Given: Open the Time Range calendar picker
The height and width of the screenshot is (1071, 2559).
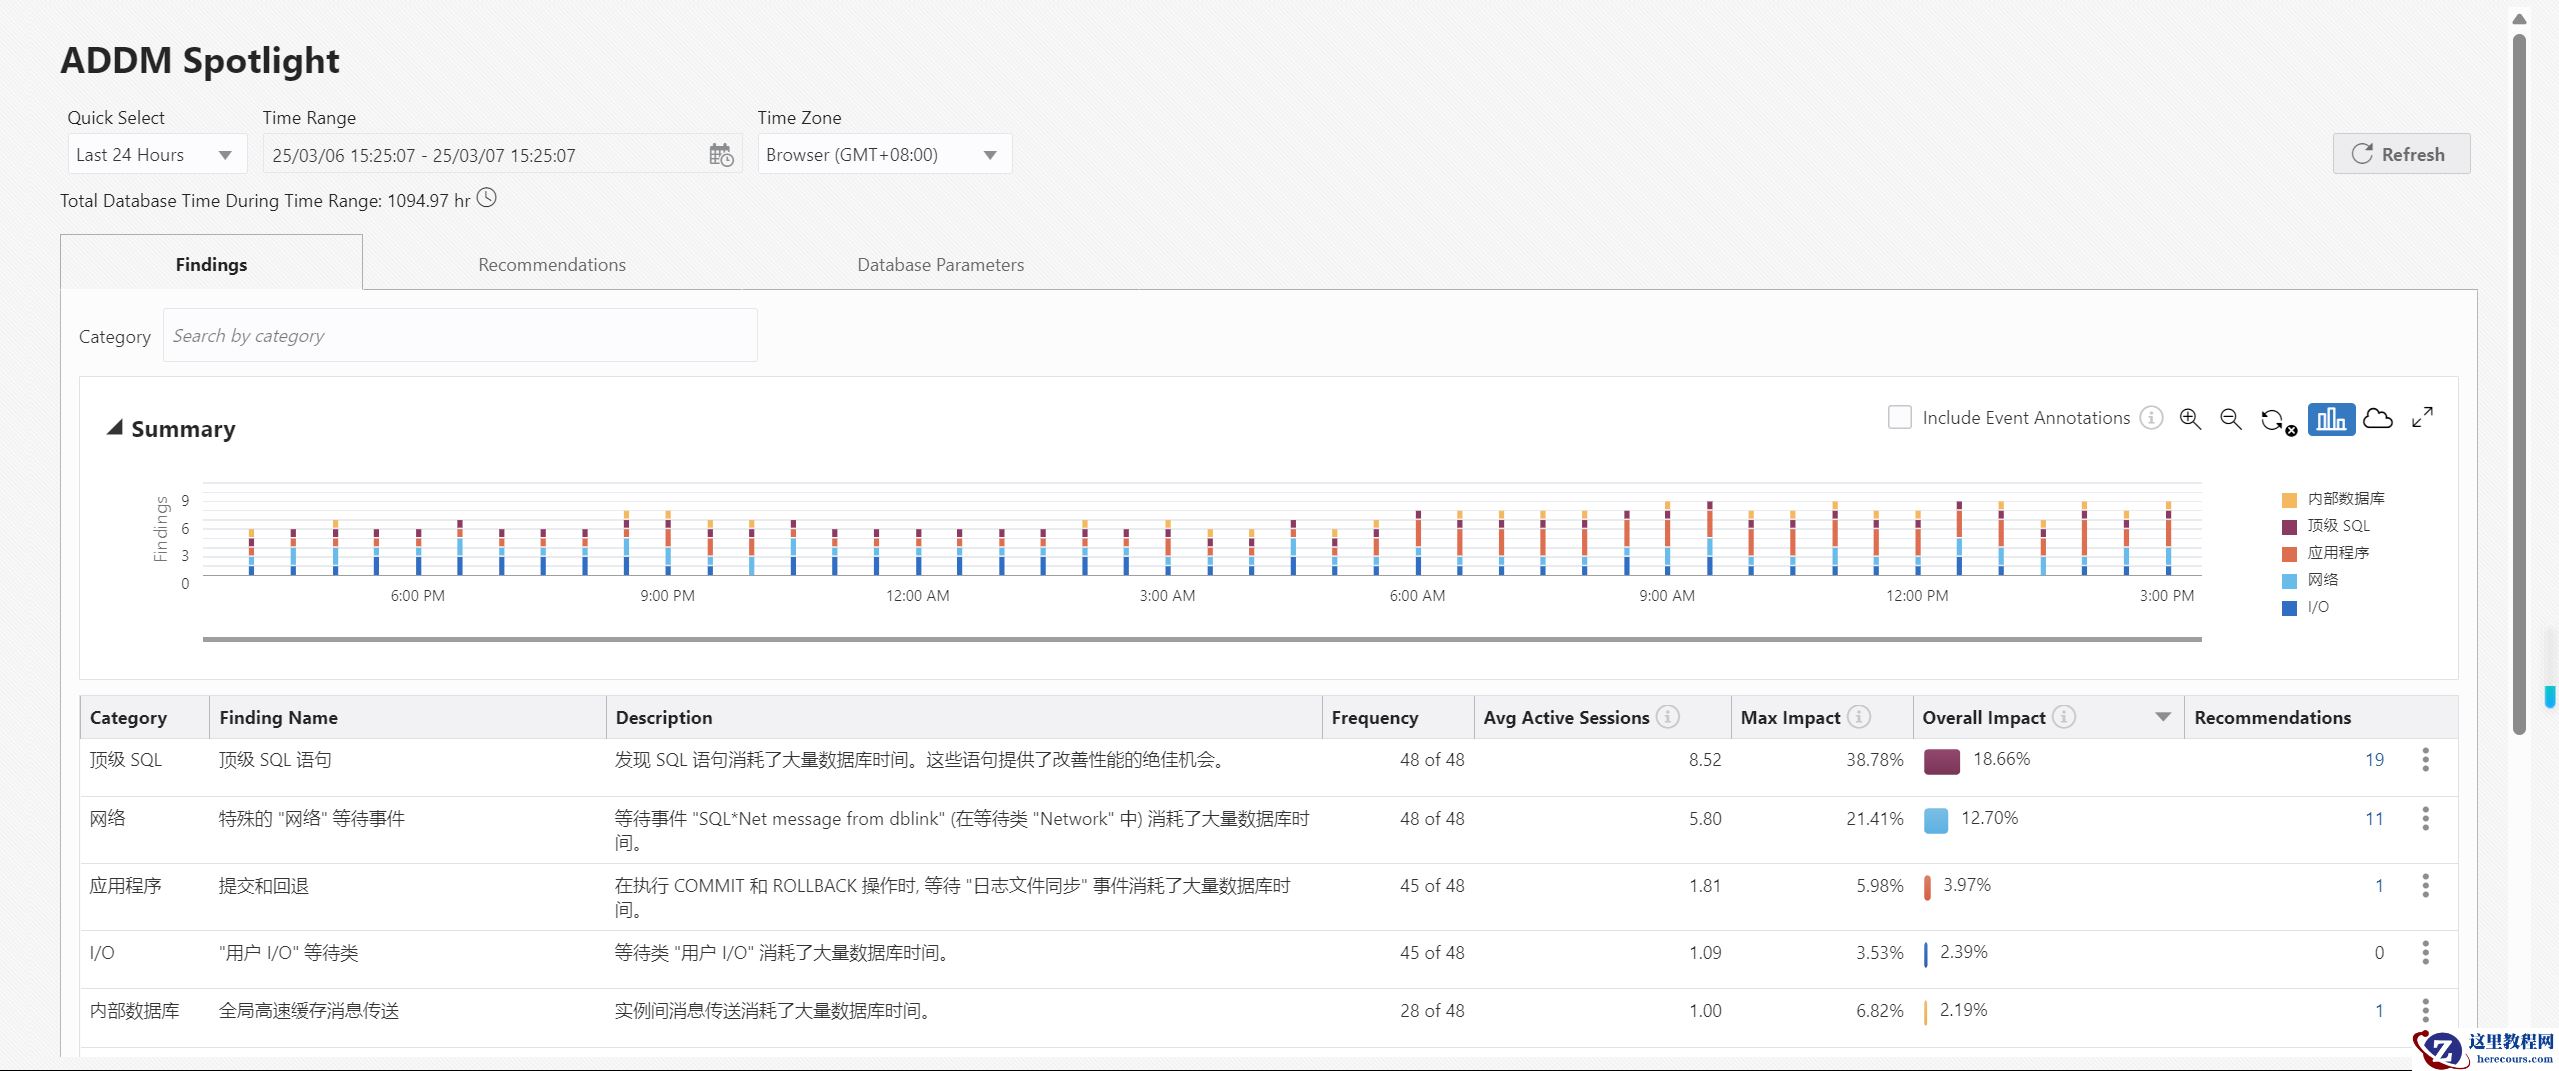Looking at the screenshot, I should coord(721,155).
